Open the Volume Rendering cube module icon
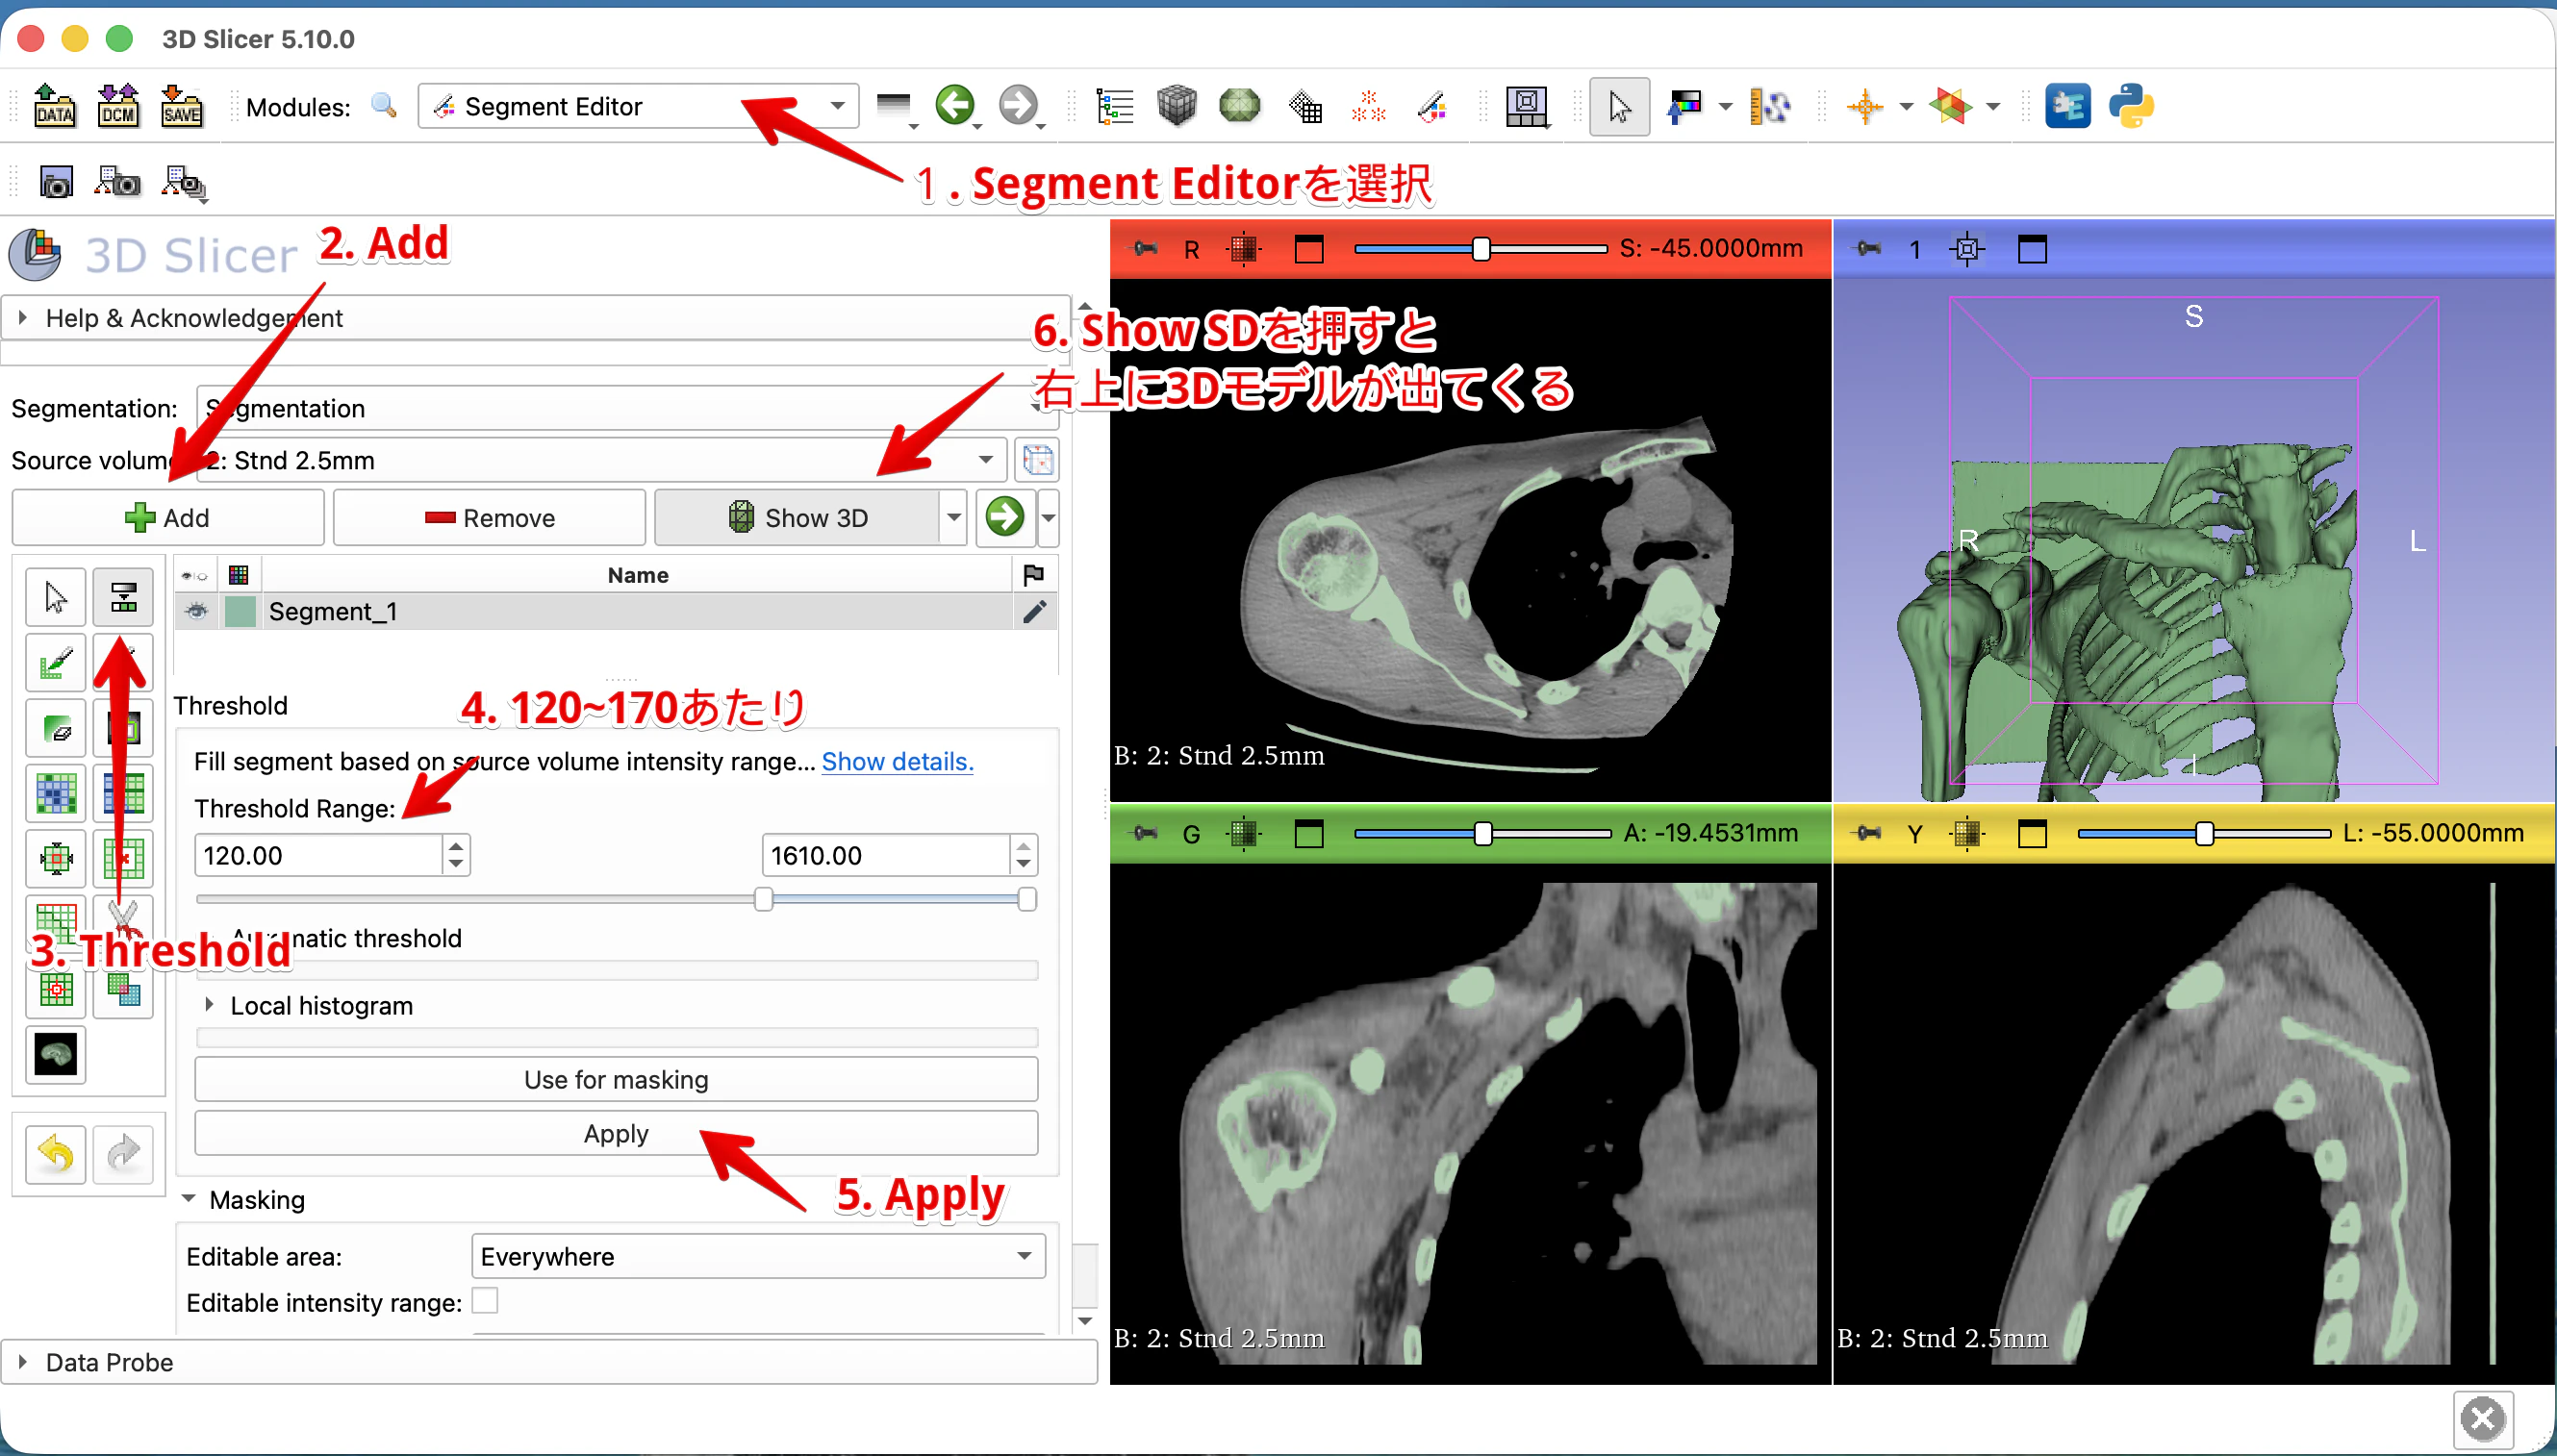The image size is (2557, 1456). (1177, 106)
